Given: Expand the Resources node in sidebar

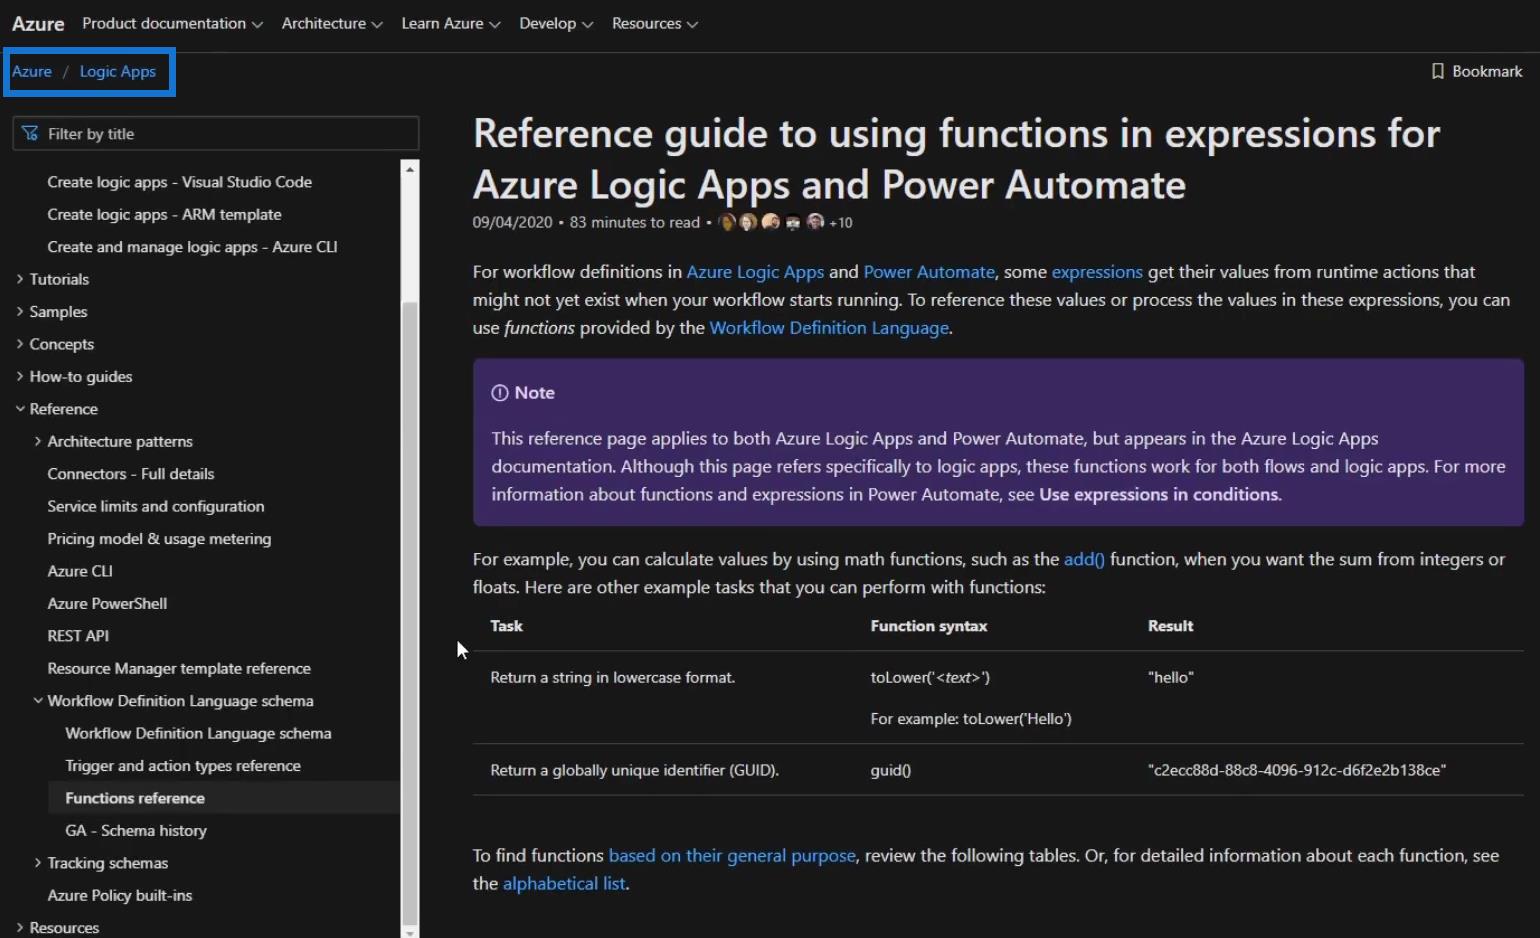Looking at the screenshot, I should tap(20, 928).
